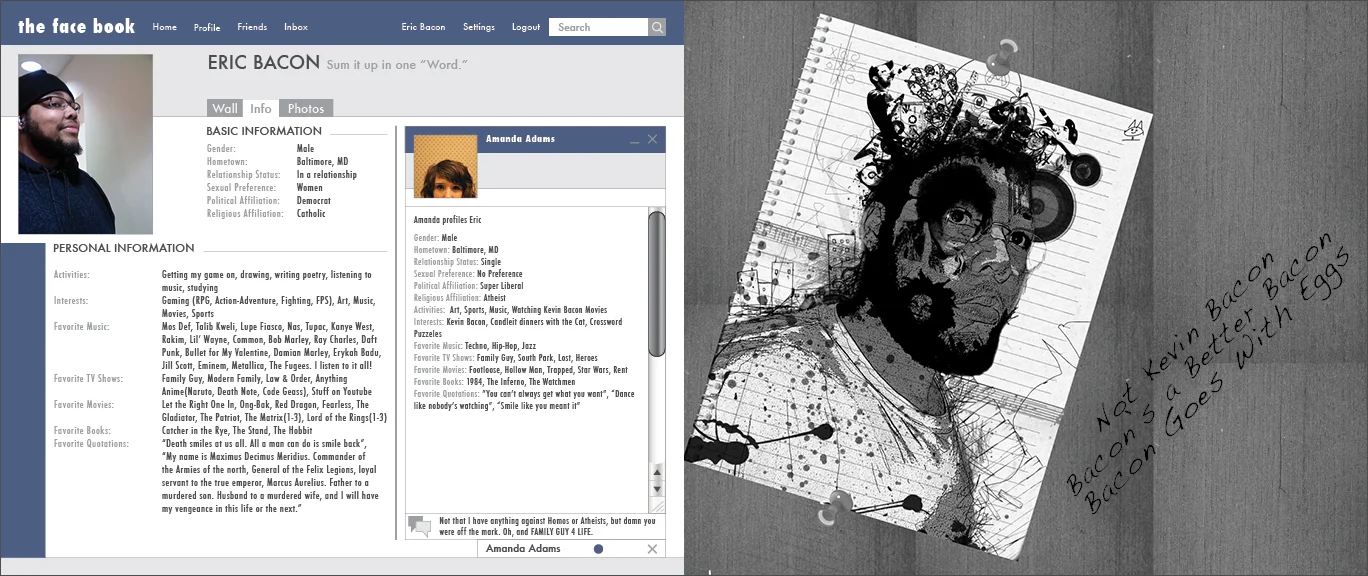
Task: Click the 'Sum it up in one "Word."' tagline
Action: pyautogui.click(x=397, y=65)
